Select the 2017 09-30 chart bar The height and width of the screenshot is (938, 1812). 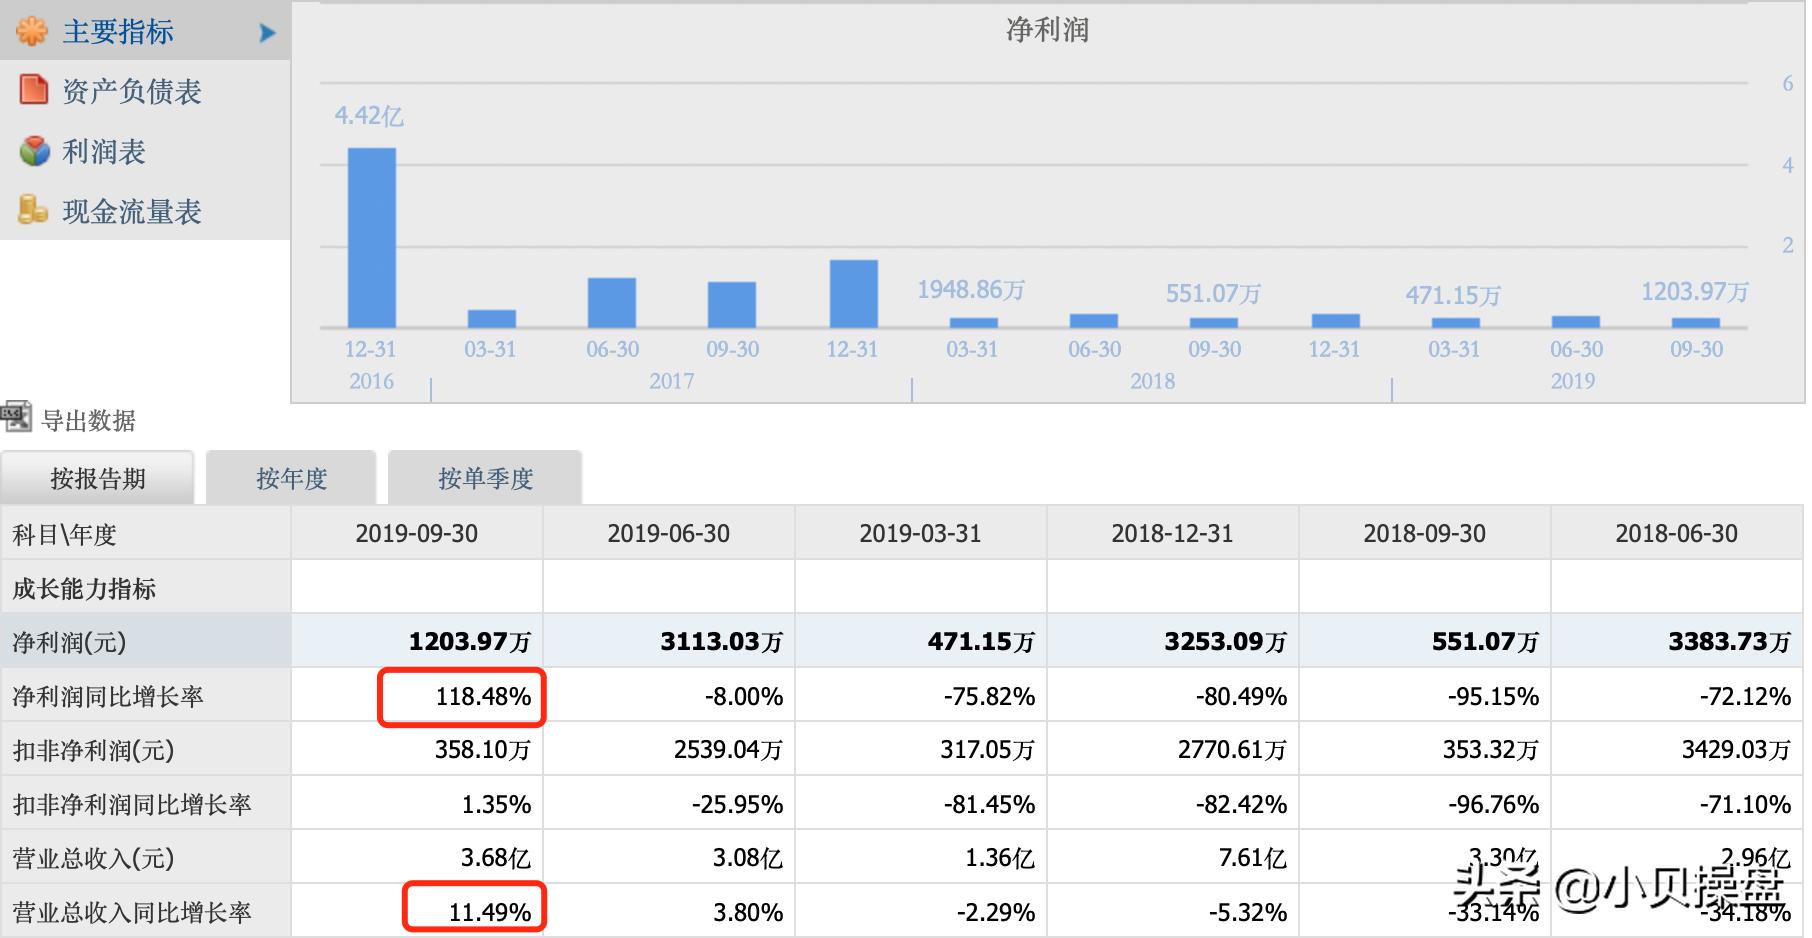(x=732, y=305)
